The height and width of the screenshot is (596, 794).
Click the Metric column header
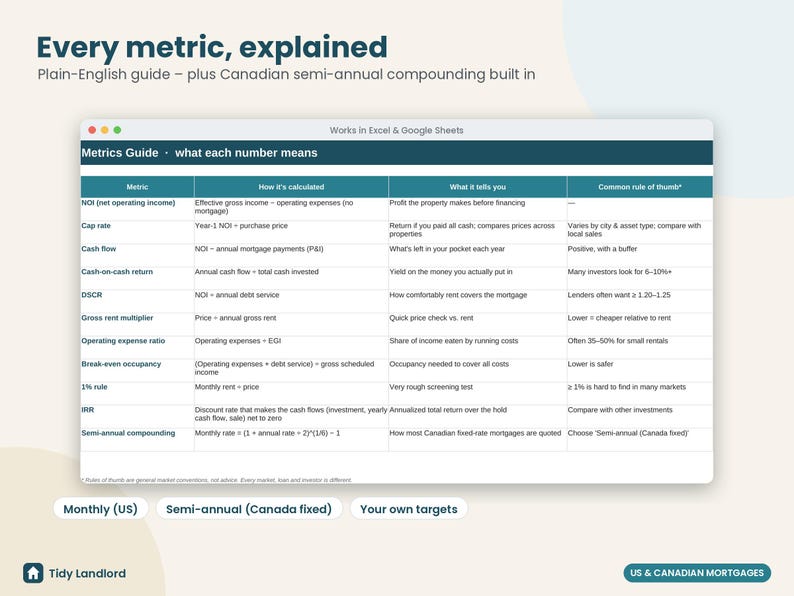tap(137, 187)
